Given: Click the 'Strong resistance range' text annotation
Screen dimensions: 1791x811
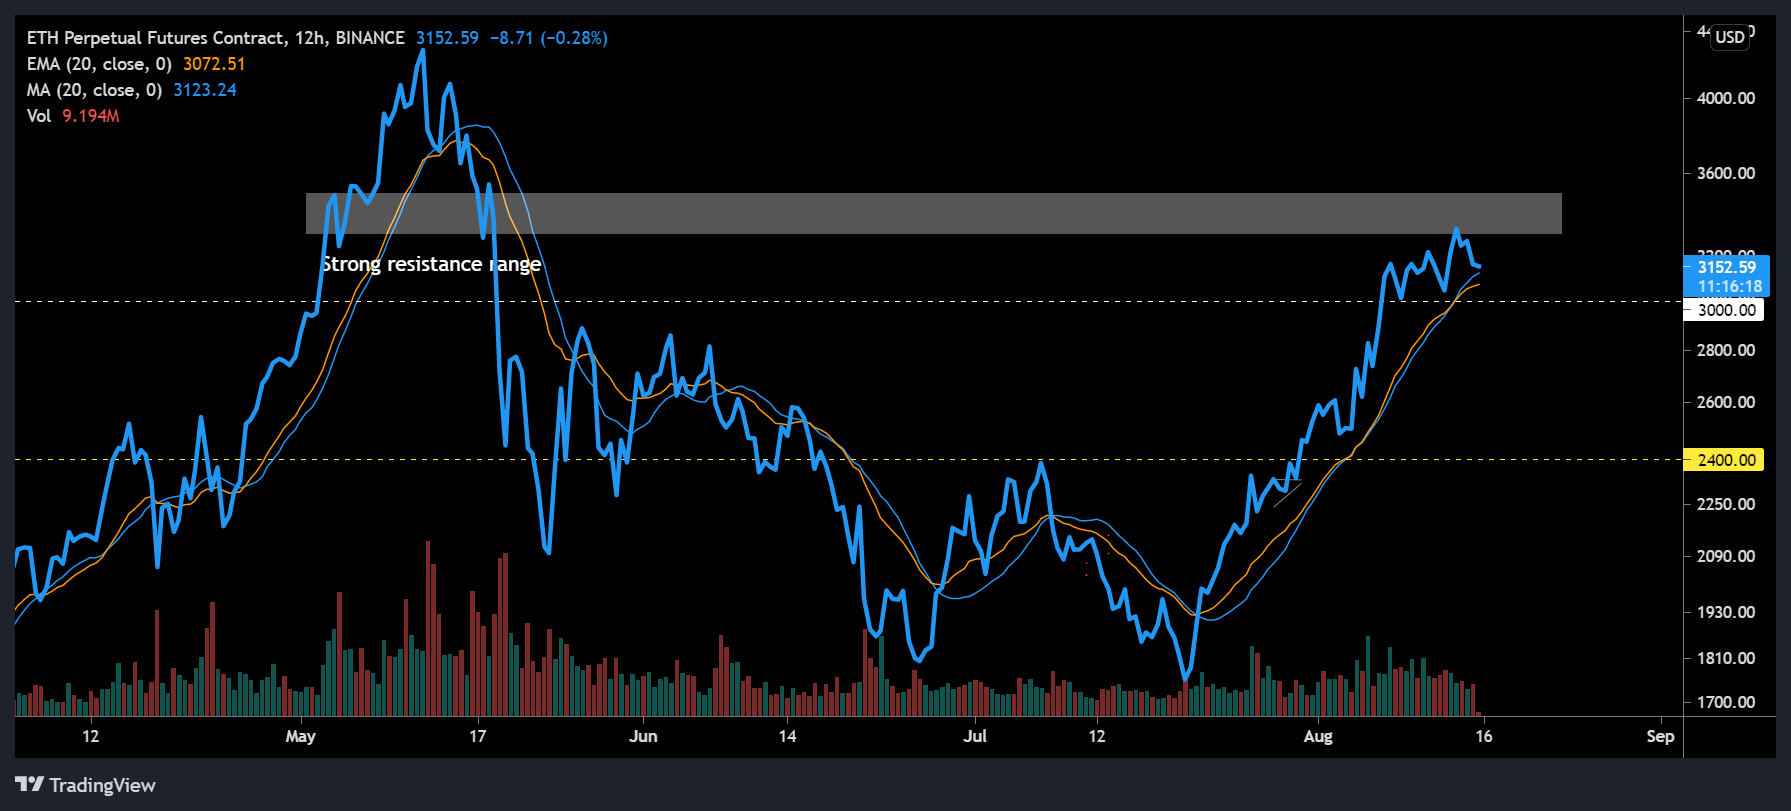Looking at the screenshot, I should (x=431, y=264).
